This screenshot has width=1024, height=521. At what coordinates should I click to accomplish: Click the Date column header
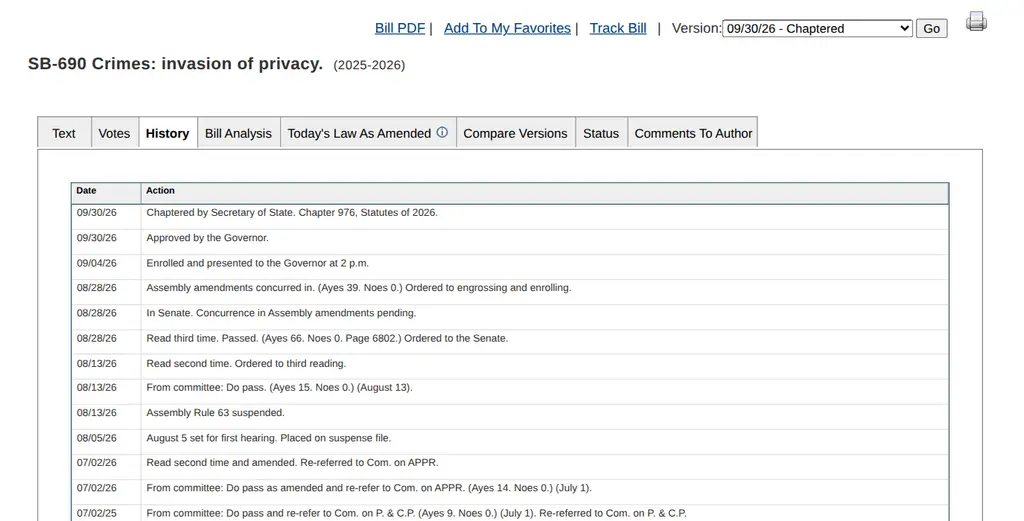[106, 191]
